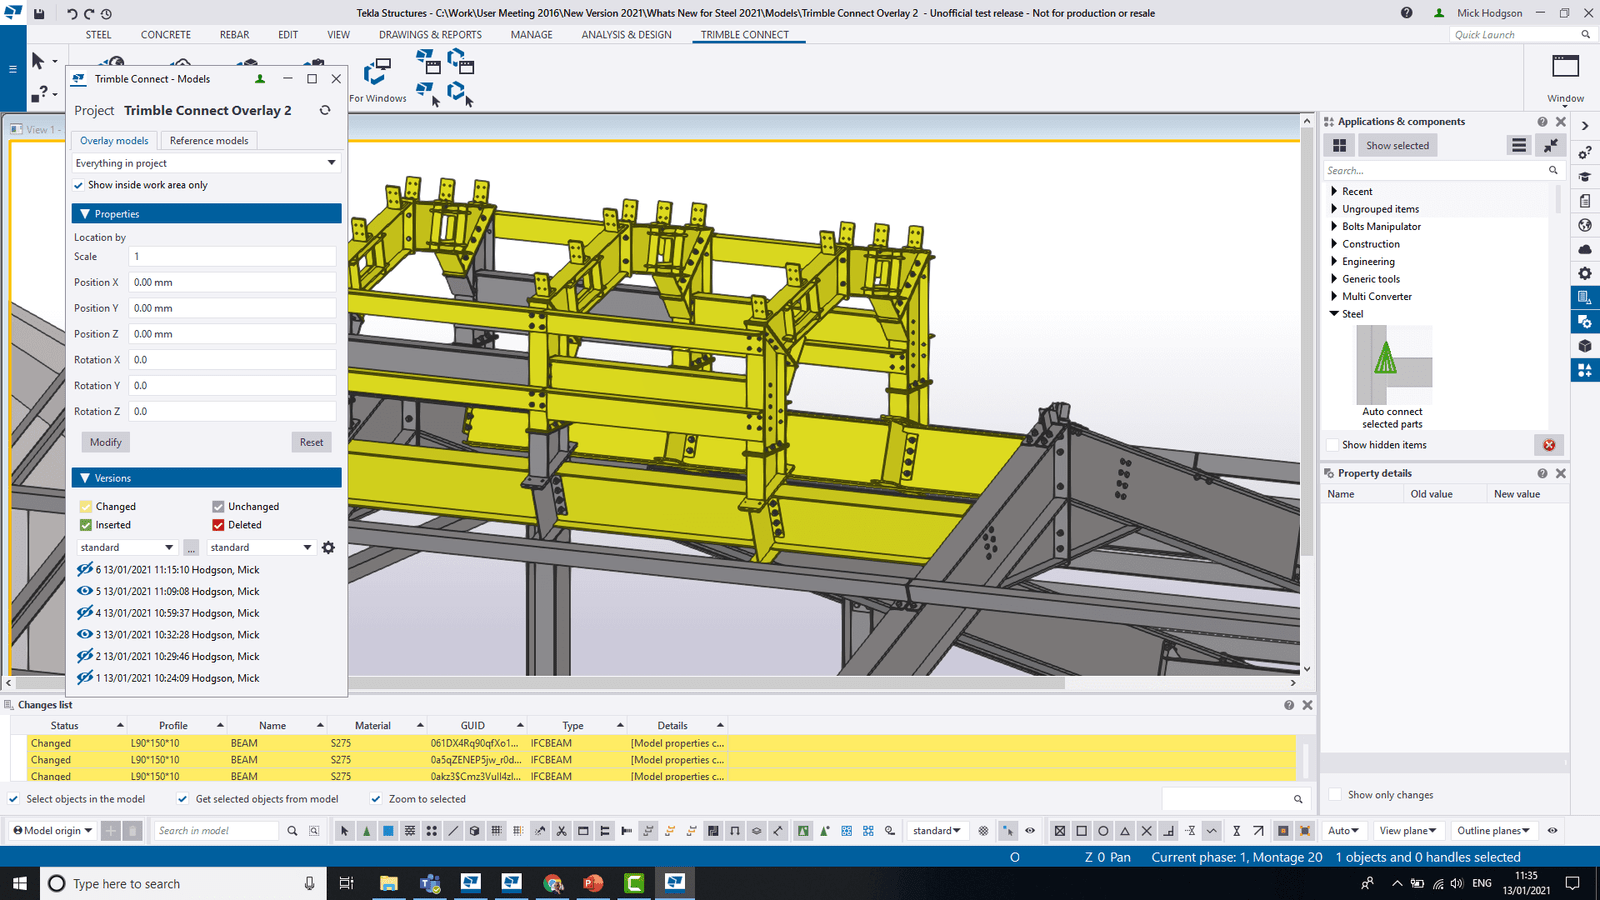This screenshot has width=1600, height=900.
Task: Toggle the Deleted red checkbox
Action: tap(218, 525)
